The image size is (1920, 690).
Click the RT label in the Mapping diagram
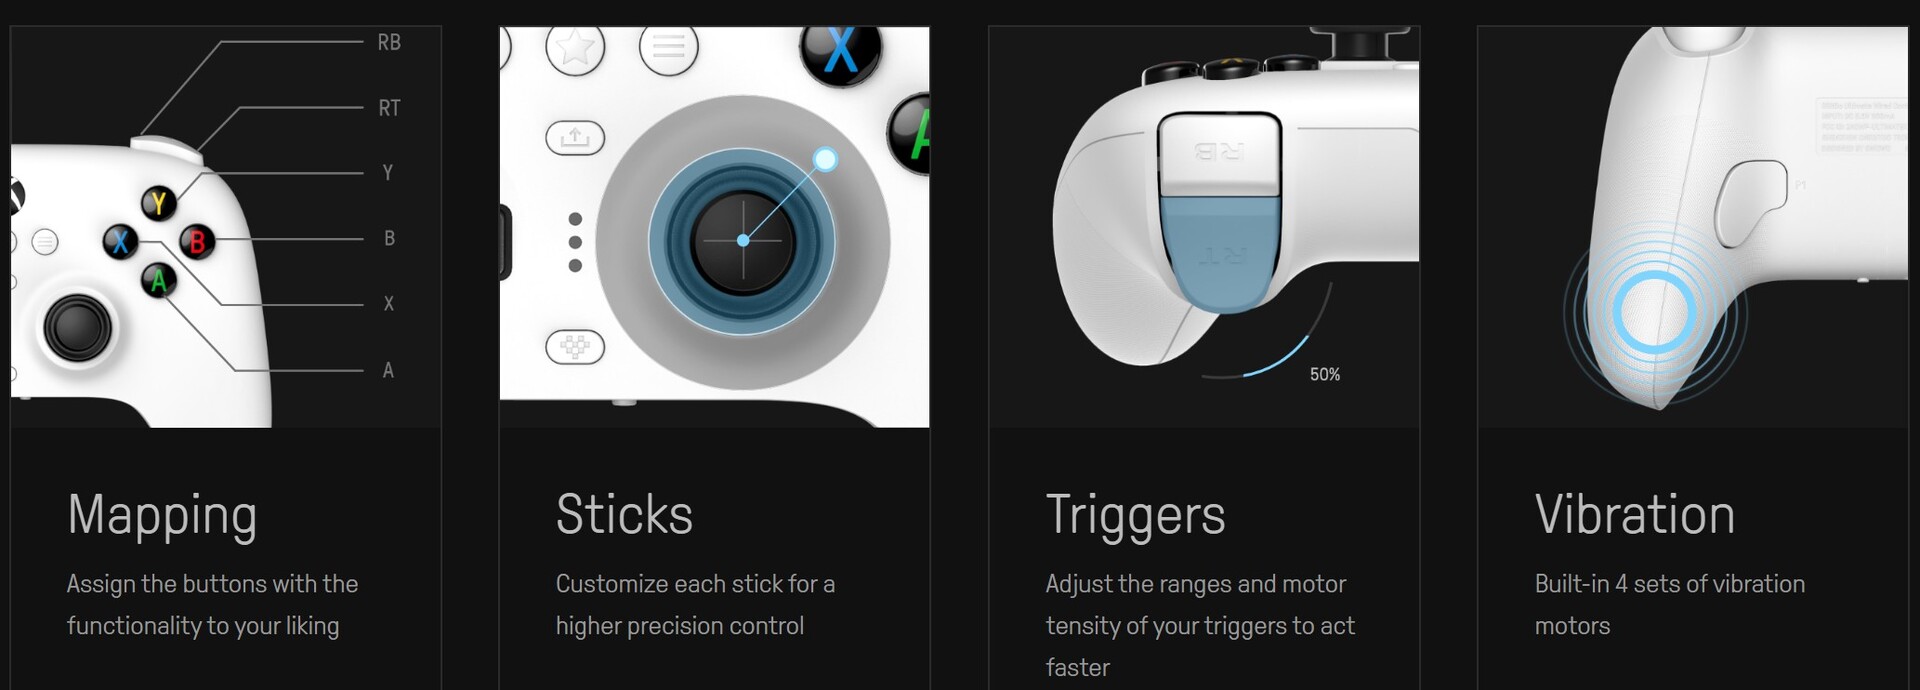pos(389,108)
